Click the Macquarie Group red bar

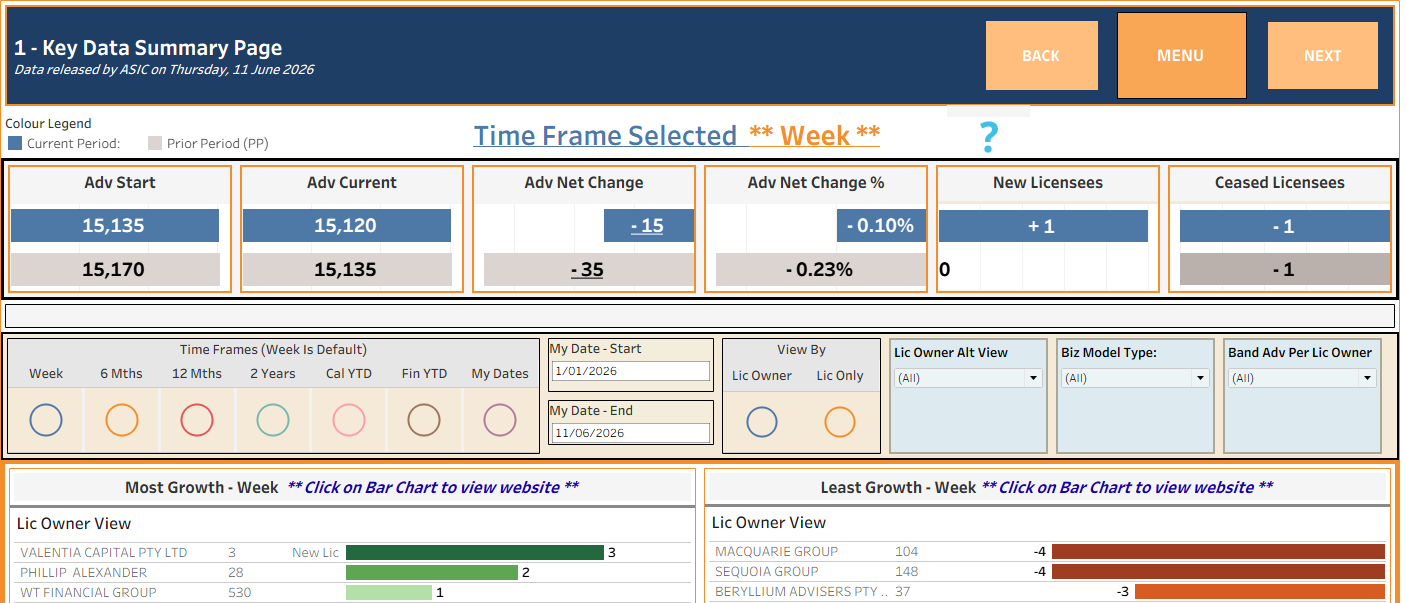pyautogui.click(x=1218, y=551)
